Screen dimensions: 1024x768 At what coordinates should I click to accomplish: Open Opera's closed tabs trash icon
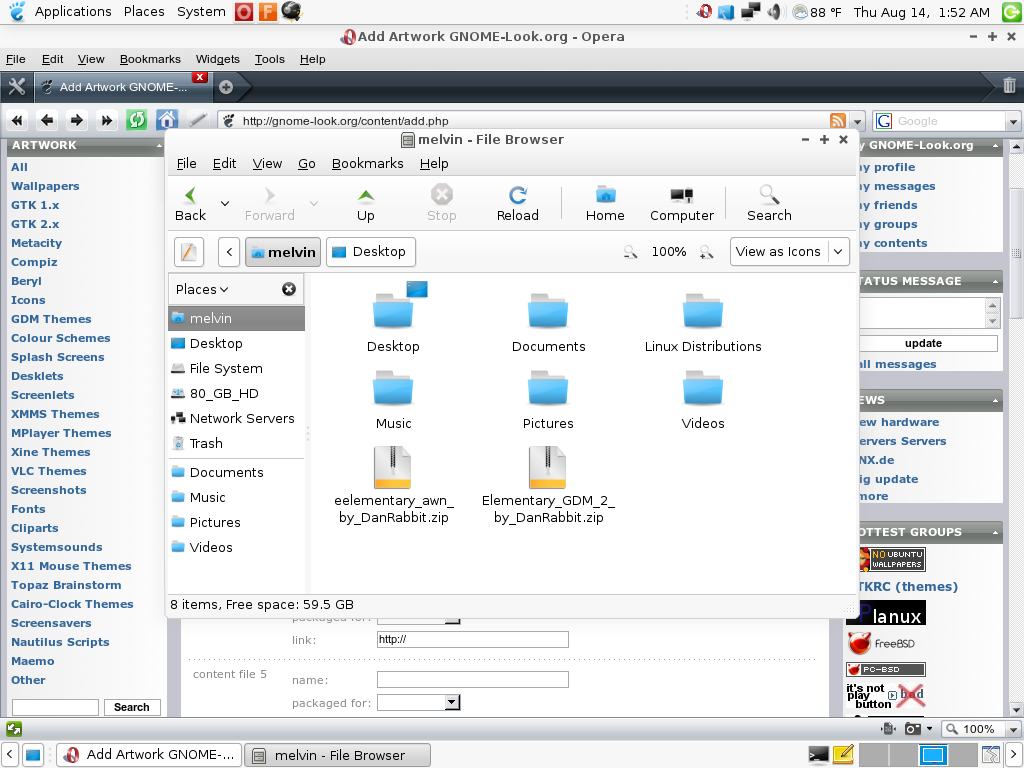coord(1009,86)
